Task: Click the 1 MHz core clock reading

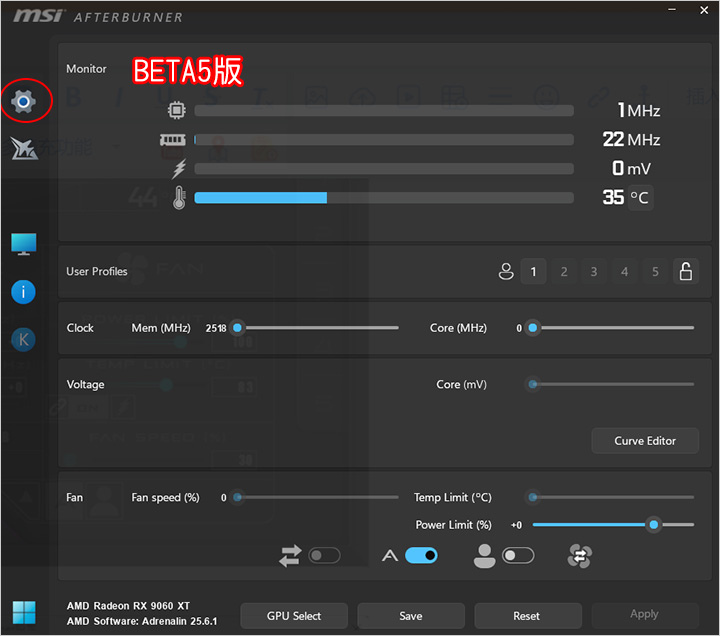Action: [x=639, y=110]
